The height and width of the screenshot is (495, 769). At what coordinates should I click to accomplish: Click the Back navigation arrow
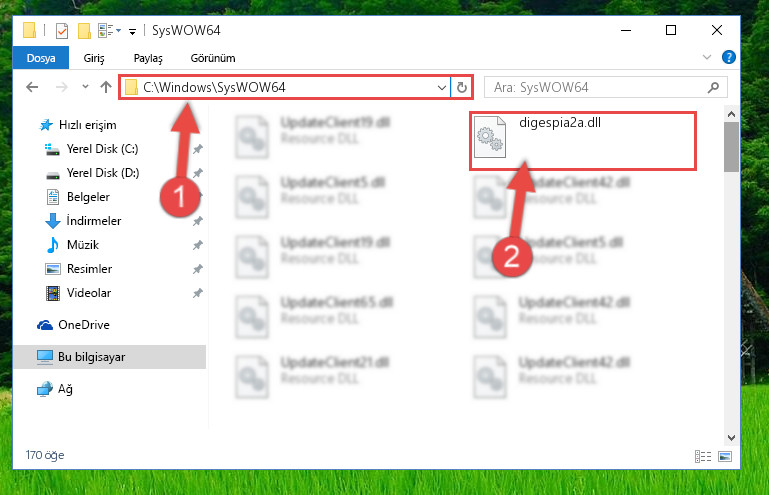pyautogui.click(x=32, y=87)
